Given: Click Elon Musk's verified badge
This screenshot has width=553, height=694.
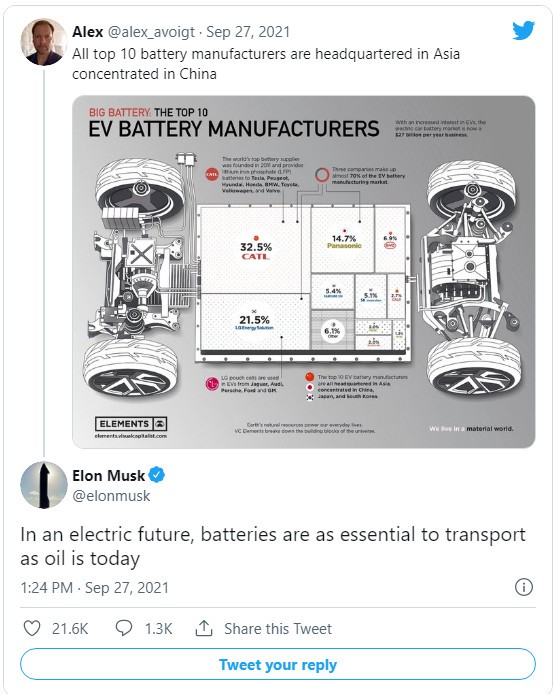Looking at the screenshot, I should point(156,475).
